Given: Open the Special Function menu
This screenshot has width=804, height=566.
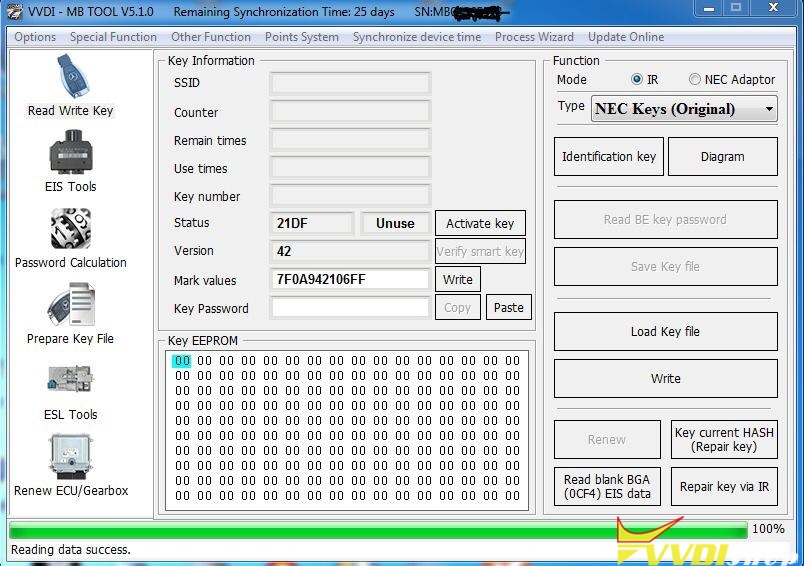Looking at the screenshot, I should pyautogui.click(x=113, y=37).
